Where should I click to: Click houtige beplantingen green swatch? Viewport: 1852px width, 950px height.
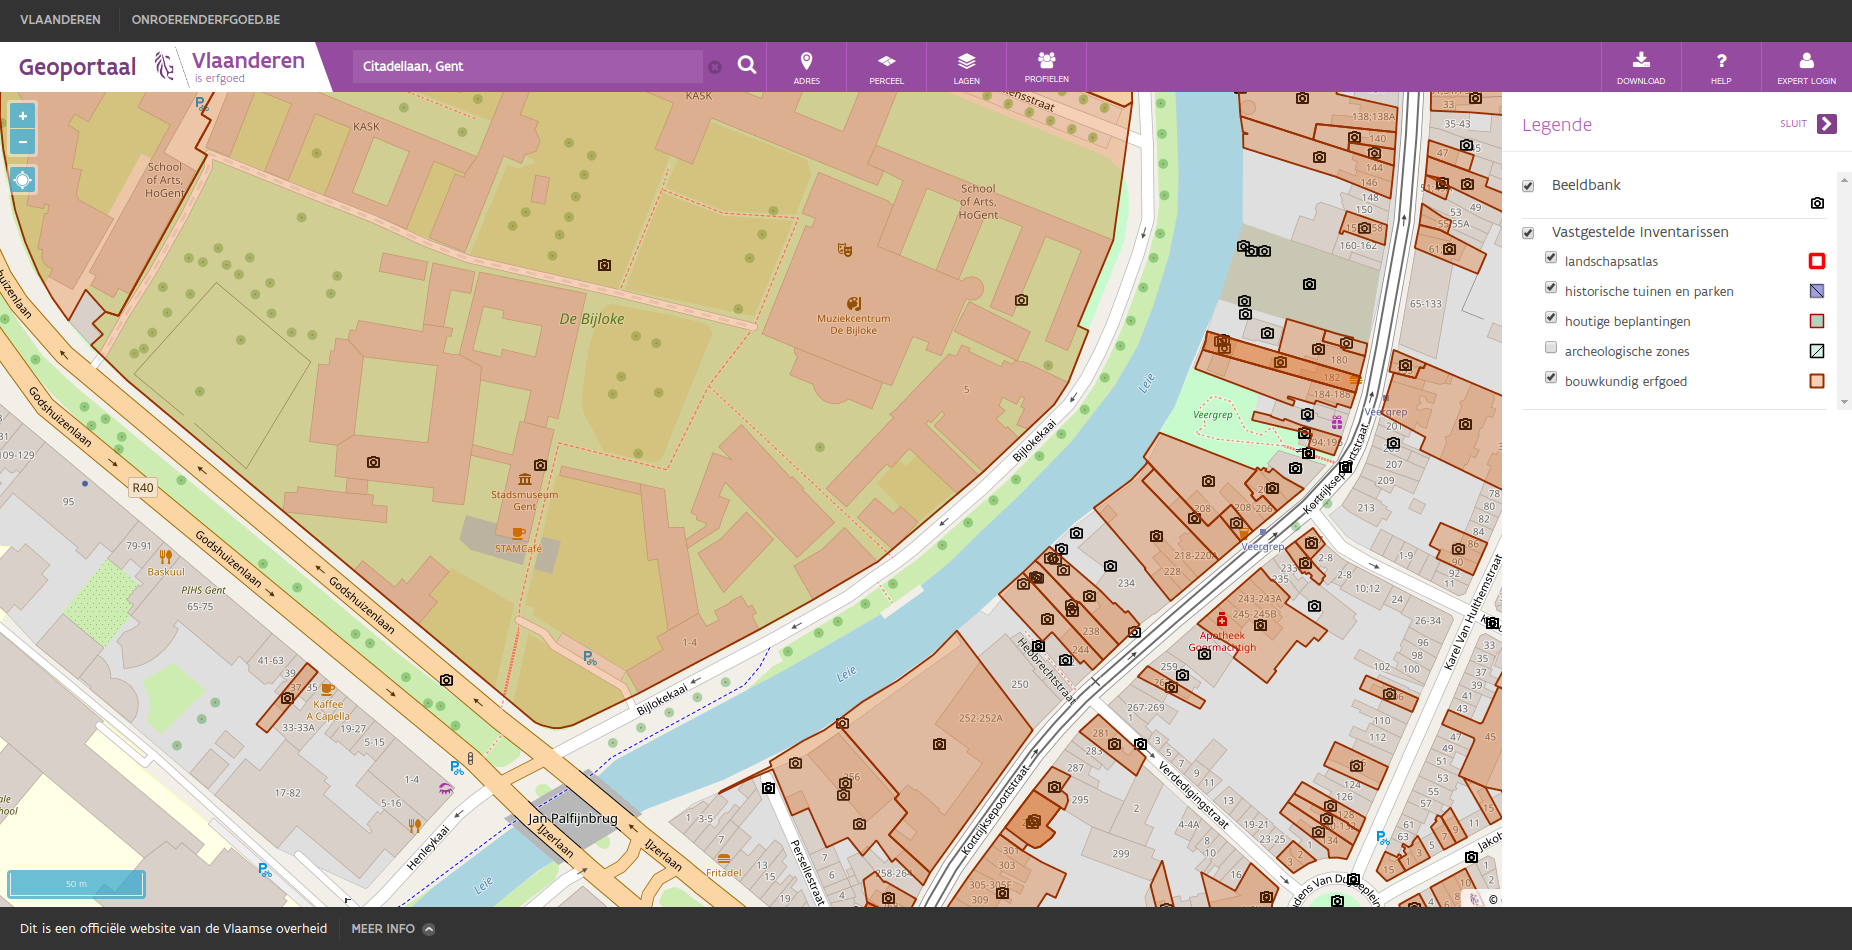[x=1817, y=321]
